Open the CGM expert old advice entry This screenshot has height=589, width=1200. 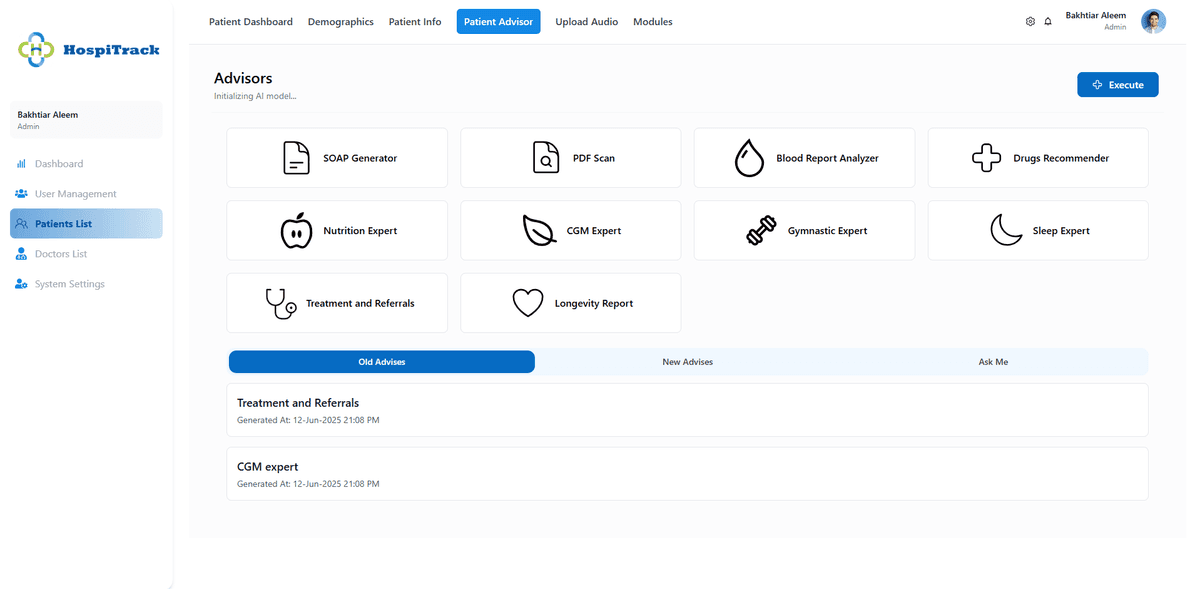(687, 474)
